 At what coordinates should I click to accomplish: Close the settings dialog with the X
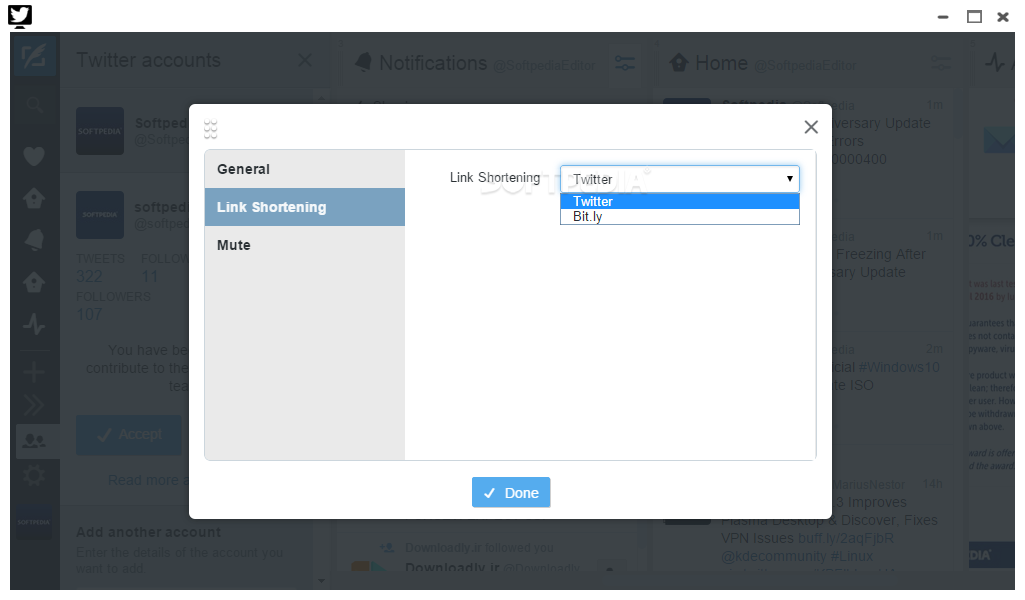click(x=811, y=127)
